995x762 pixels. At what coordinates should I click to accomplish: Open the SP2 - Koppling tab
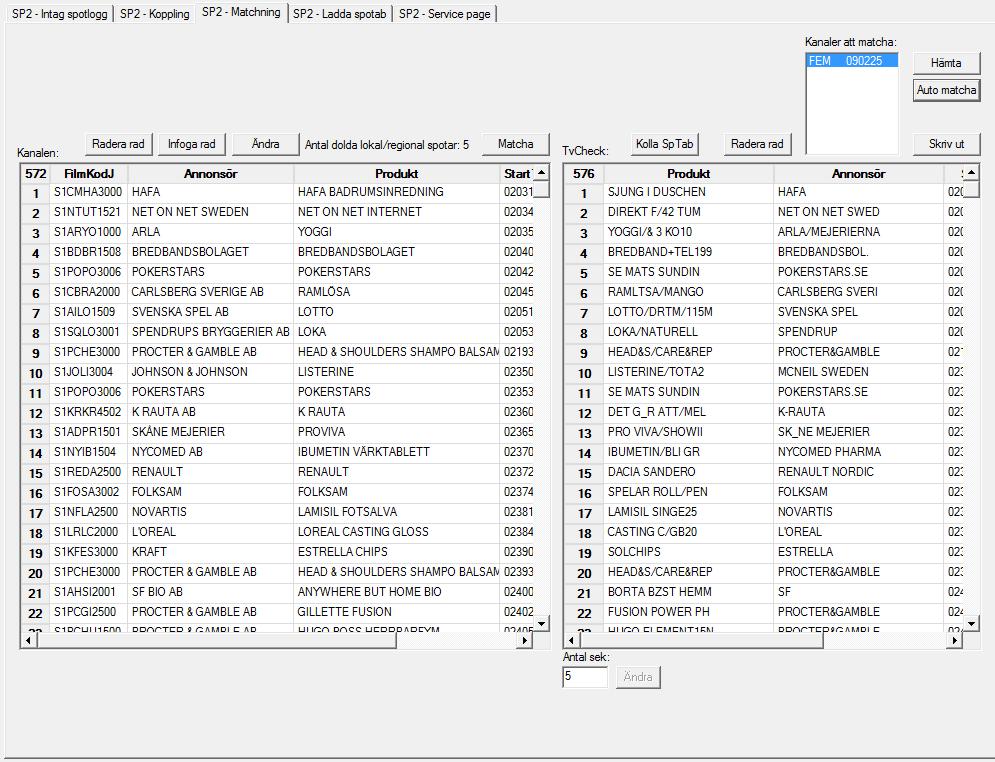(x=154, y=13)
